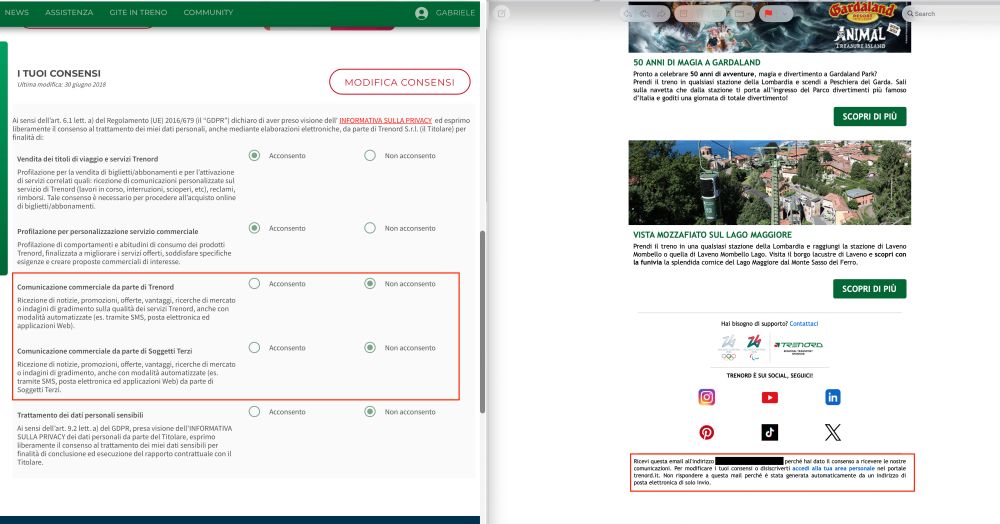Click the Trenord logo in email footer
1000x524 pixels.
point(798,346)
